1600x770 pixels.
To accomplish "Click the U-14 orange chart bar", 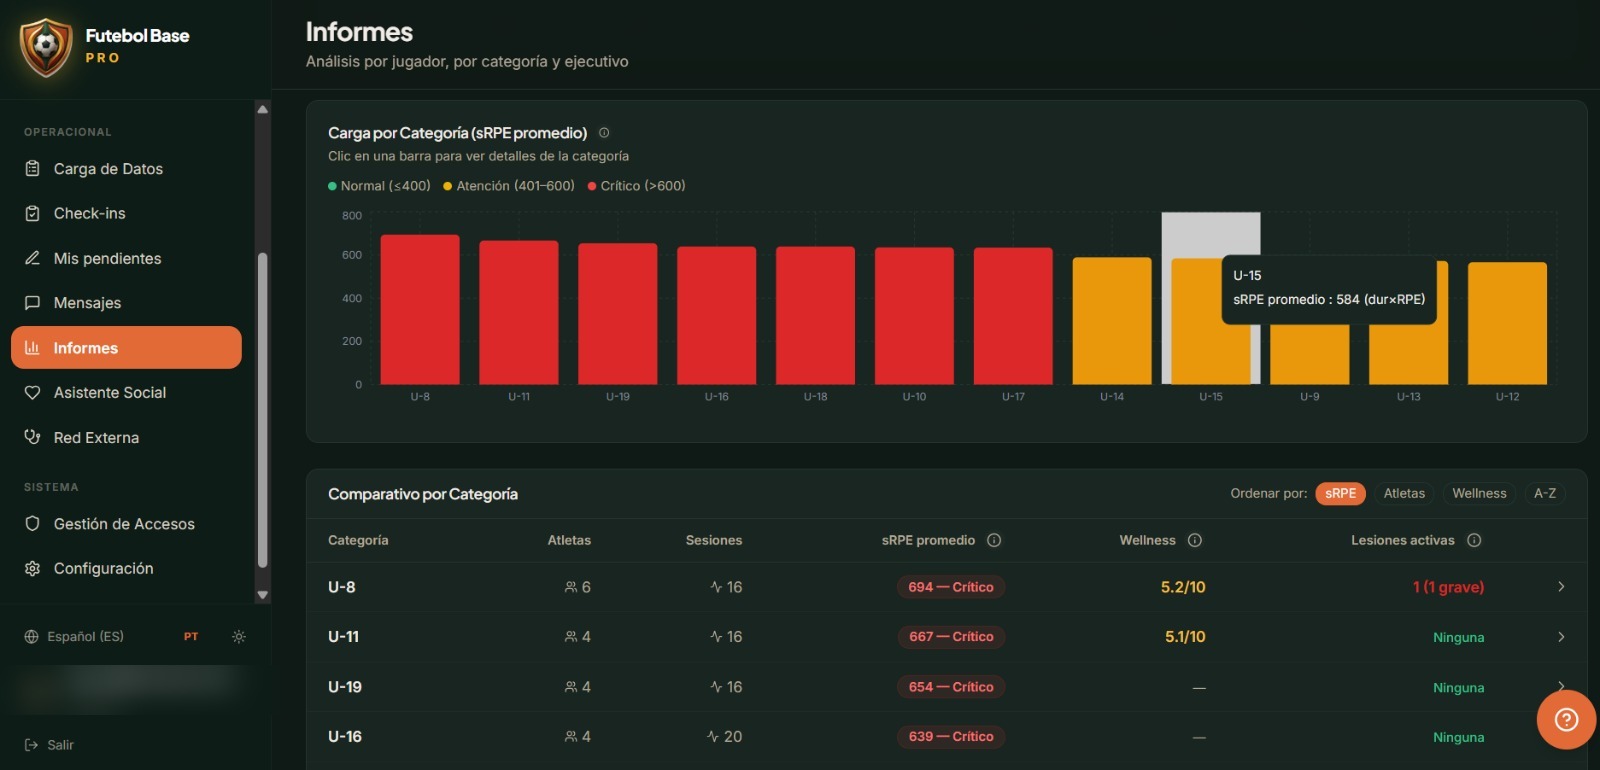I will click(x=1112, y=321).
